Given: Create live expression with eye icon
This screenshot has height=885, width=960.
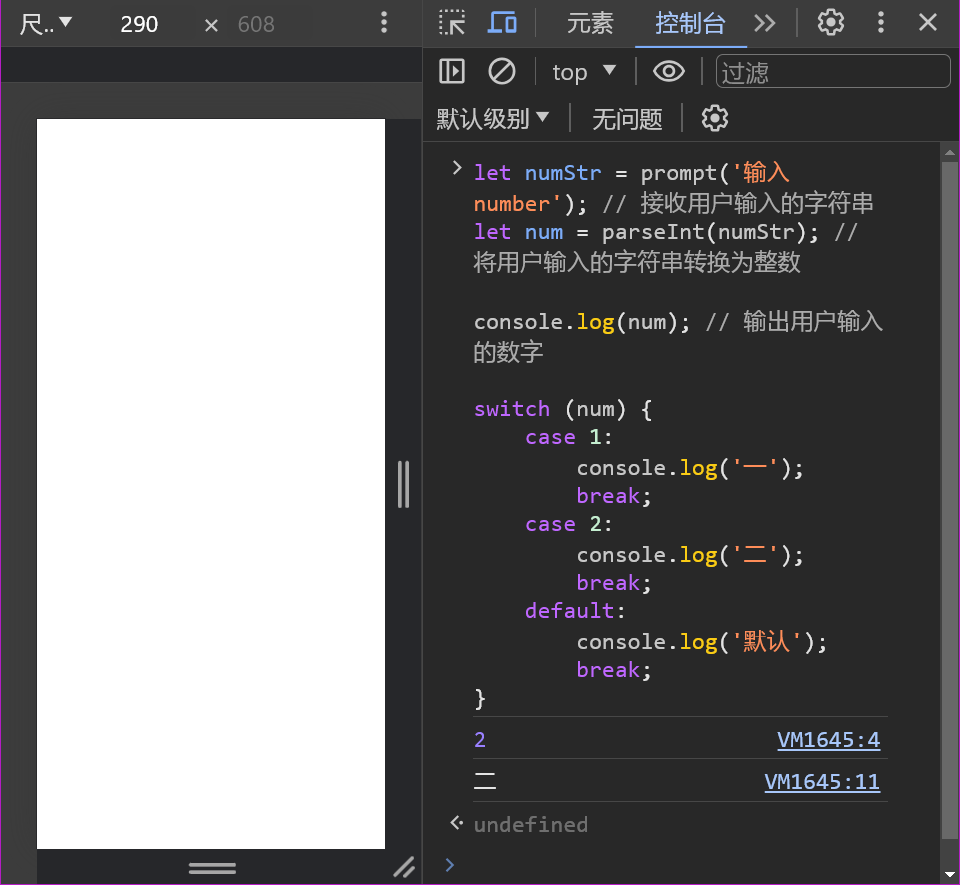Looking at the screenshot, I should [668, 71].
